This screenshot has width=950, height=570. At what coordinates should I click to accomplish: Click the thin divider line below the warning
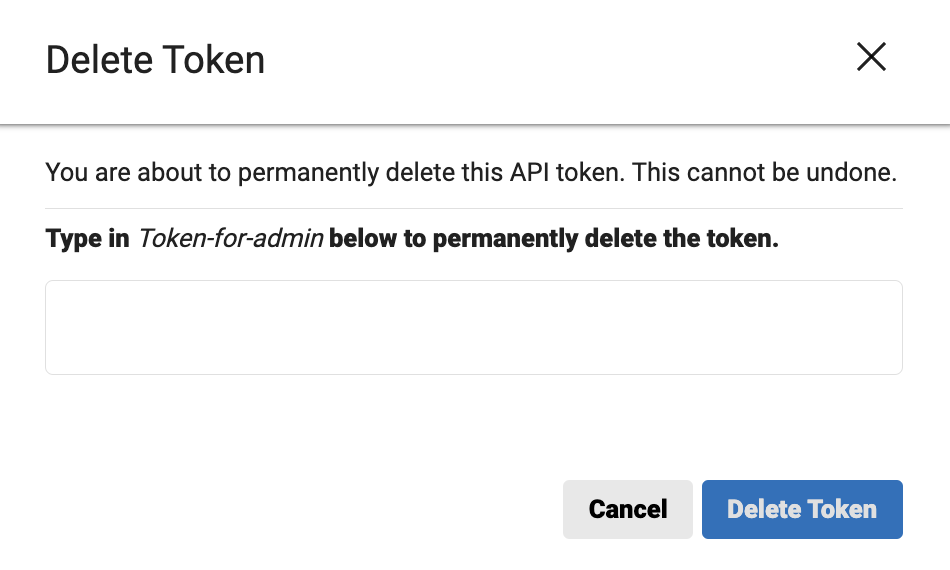point(473,208)
